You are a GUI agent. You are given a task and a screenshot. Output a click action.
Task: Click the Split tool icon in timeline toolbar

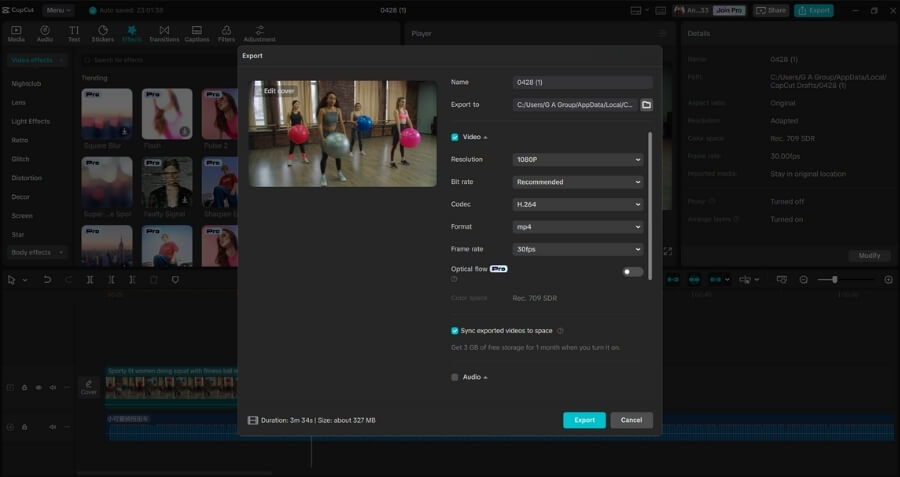[90, 280]
